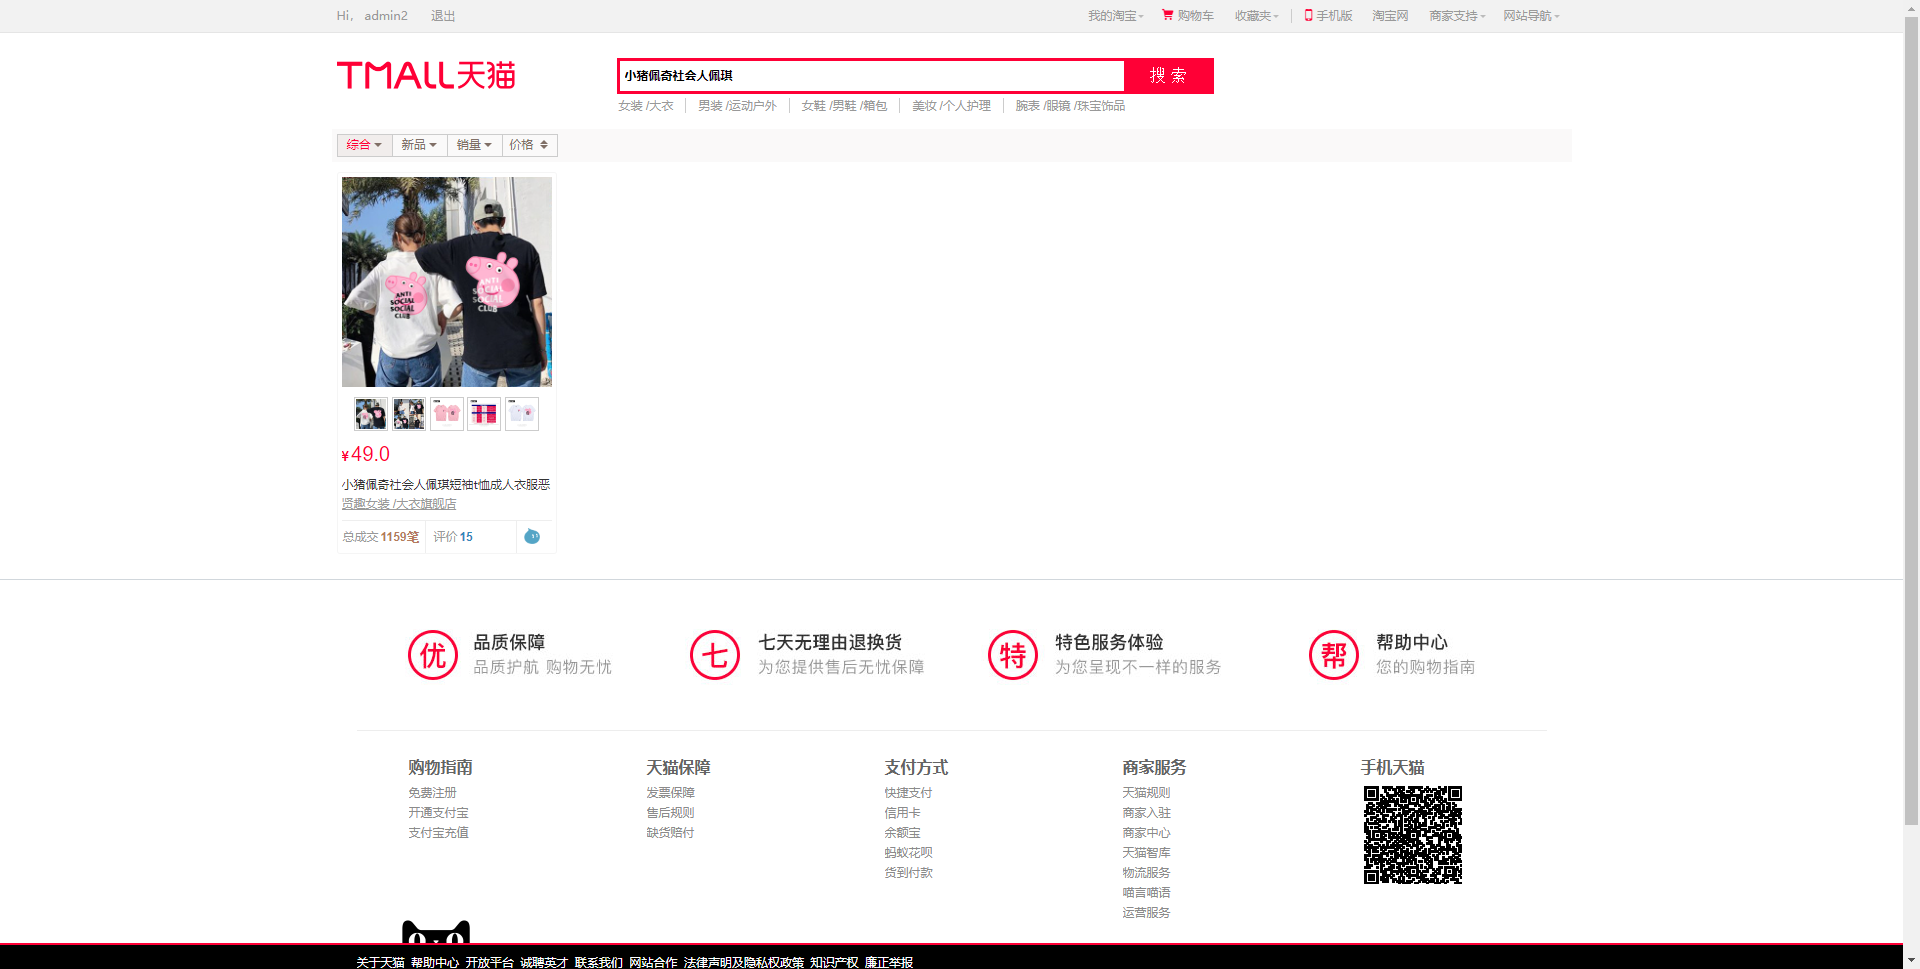
Task: Open 新品 sort dropdown
Action: [x=419, y=145]
